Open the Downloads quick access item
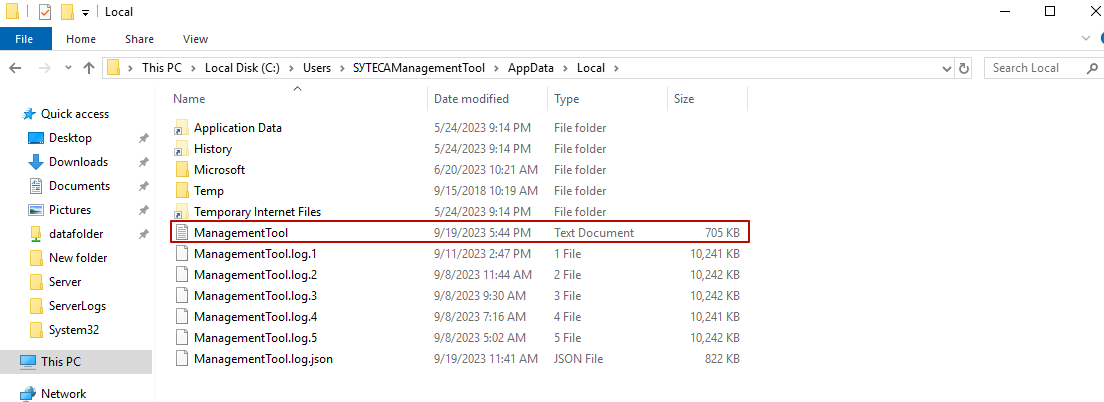The width and height of the screenshot is (1104, 402). pyautogui.click(x=78, y=162)
